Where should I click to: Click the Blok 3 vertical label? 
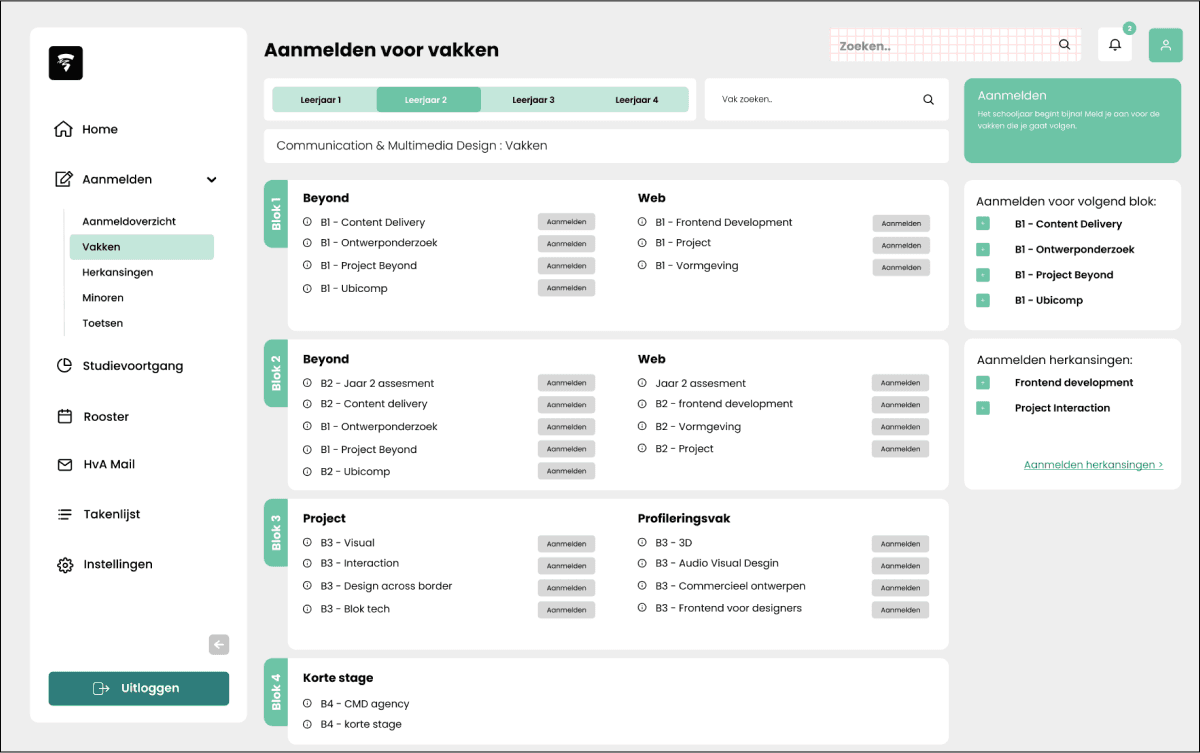276,533
